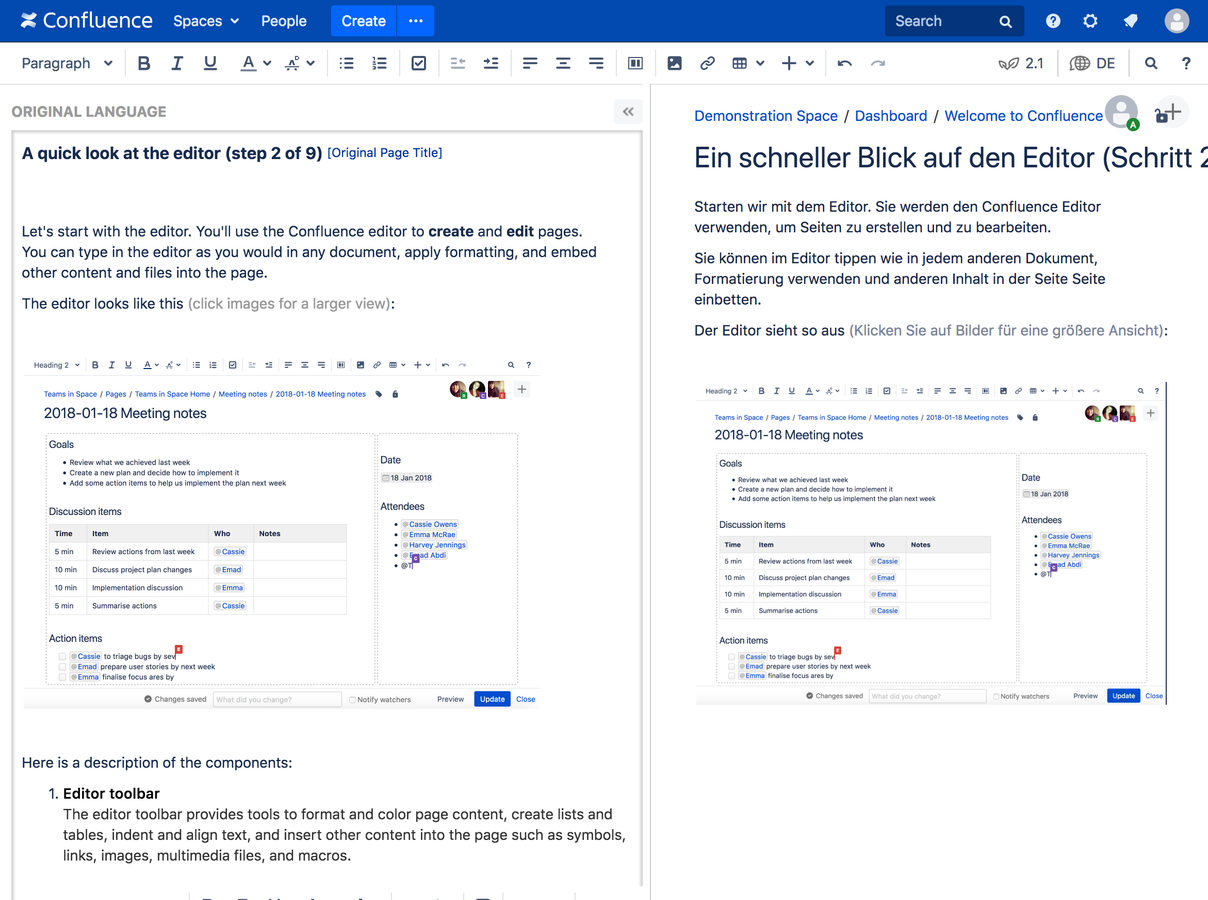Click the editing user avatar marked A
The width and height of the screenshot is (1208, 900).
click(x=1122, y=113)
